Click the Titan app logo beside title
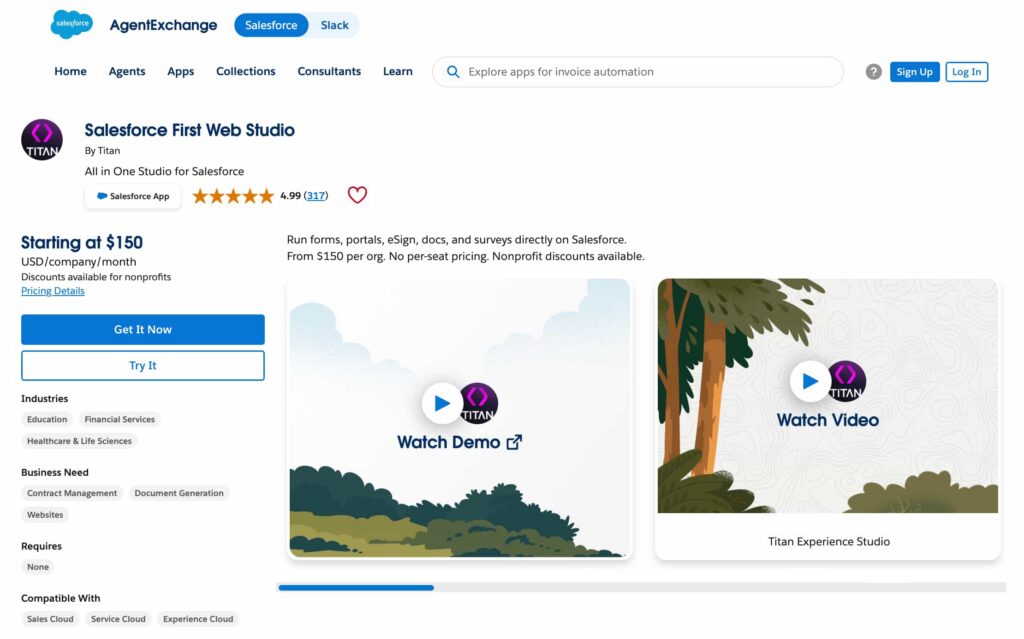1024x639 pixels. (42, 140)
